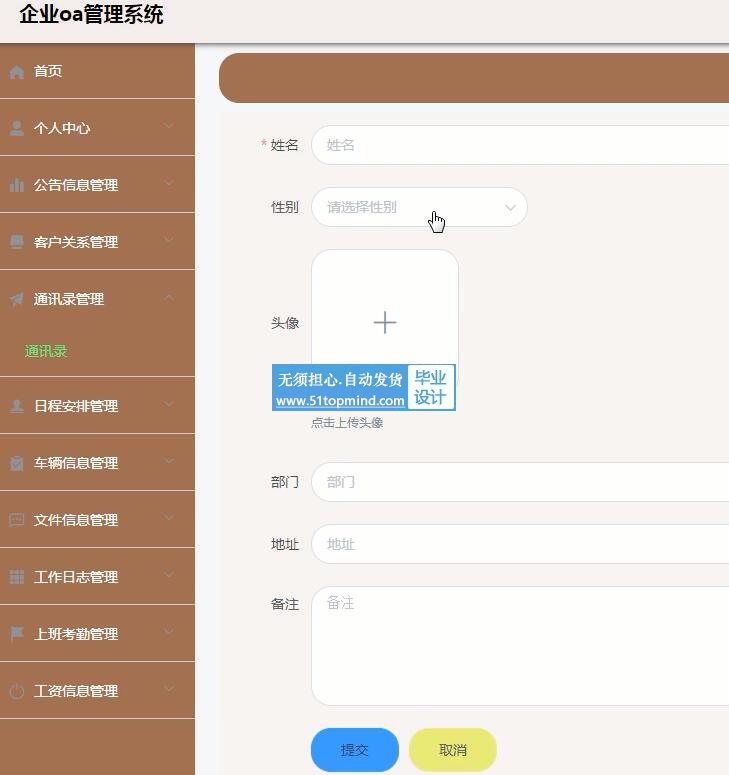Screen dimensions: 729x775
Task: Expand 车辆信息管理 using its chevron
Action: (169, 461)
